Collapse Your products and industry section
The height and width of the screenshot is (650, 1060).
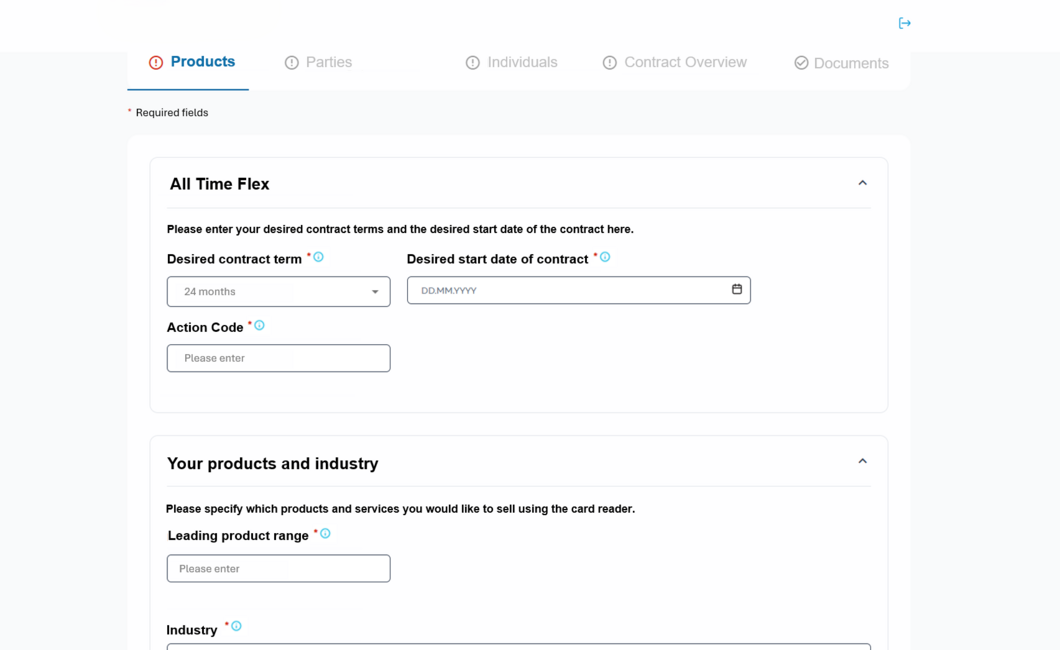862,461
